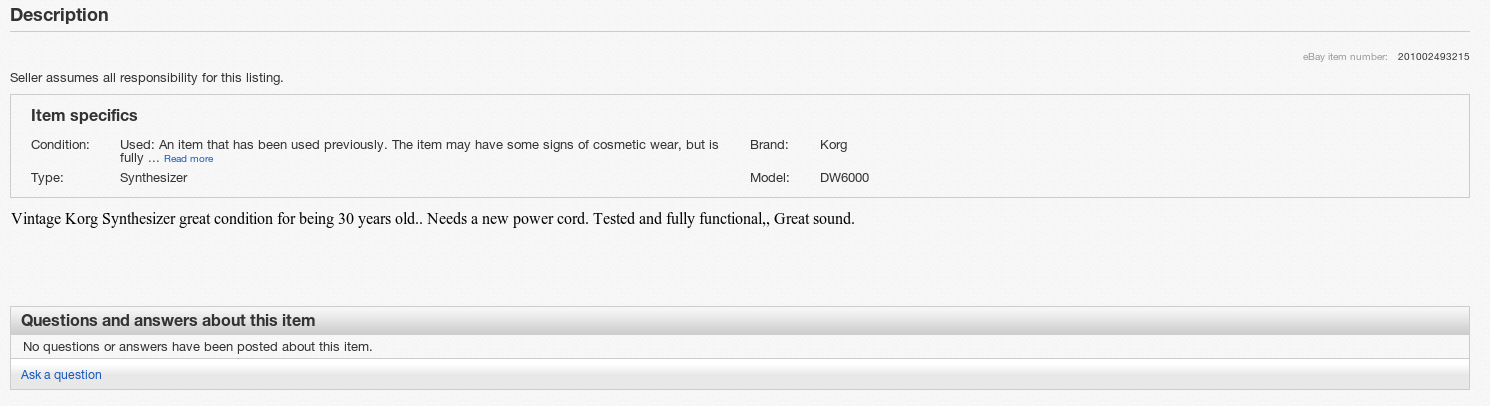
Task: Click the seller responsibility notice text
Action: click(x=146, y=77)
